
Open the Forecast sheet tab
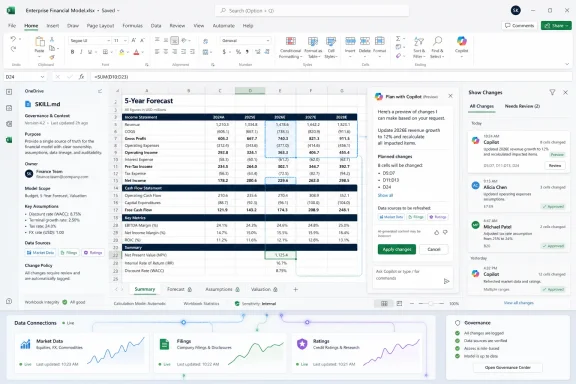coord(179,290)
